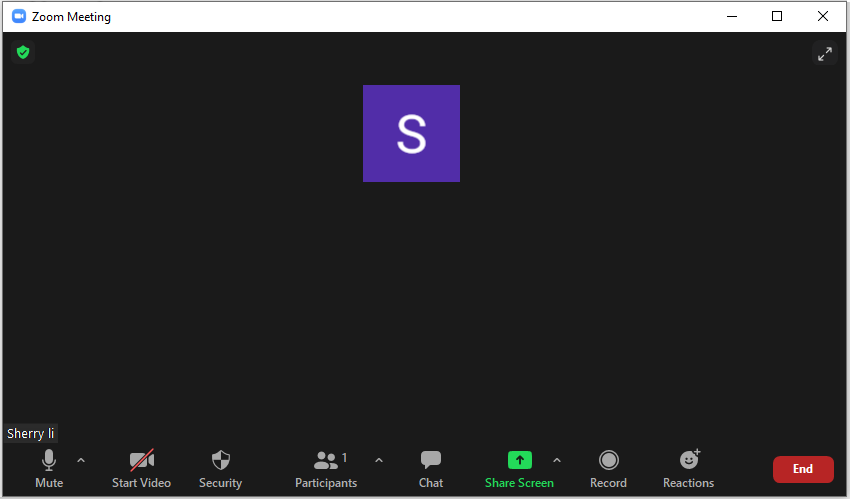Minimize the Zoom Meeting window

pos(732,16)
